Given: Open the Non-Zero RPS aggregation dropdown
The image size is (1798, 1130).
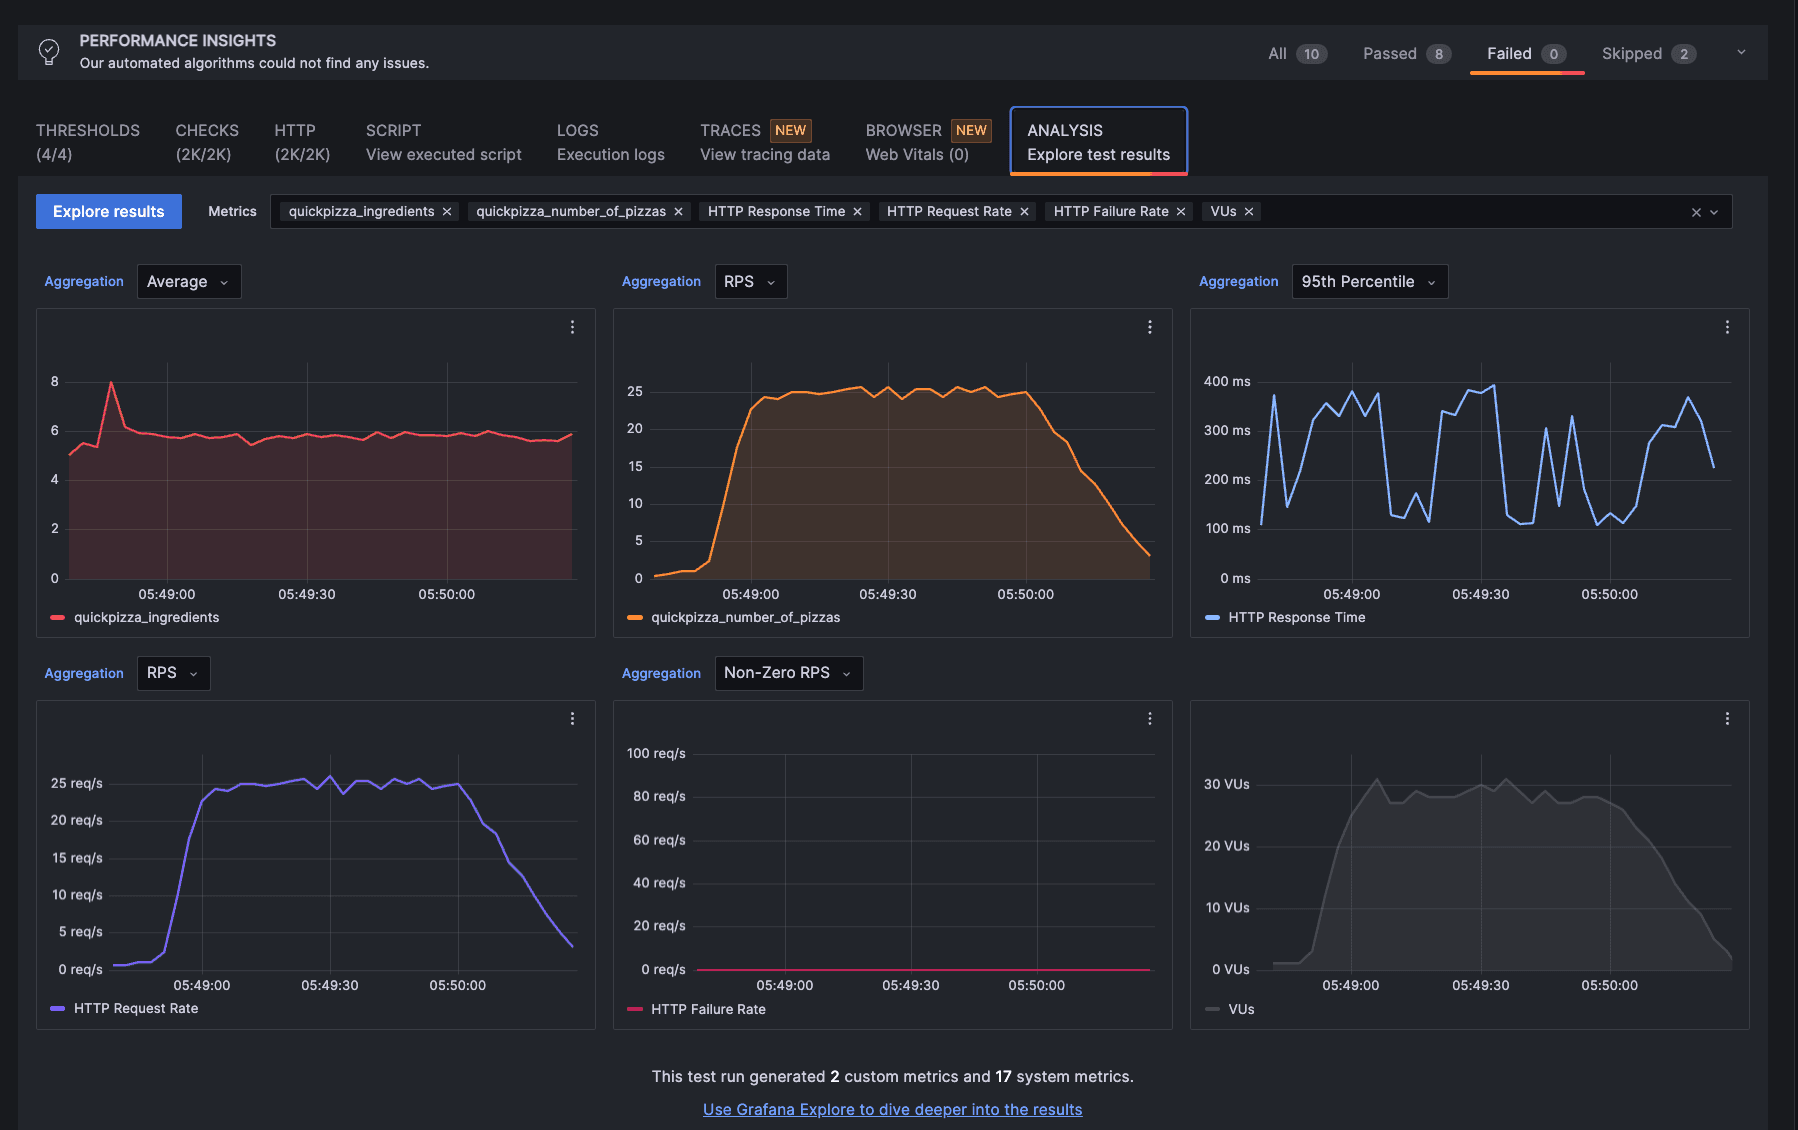Looking at the screenshot, I should pos(788,673).
